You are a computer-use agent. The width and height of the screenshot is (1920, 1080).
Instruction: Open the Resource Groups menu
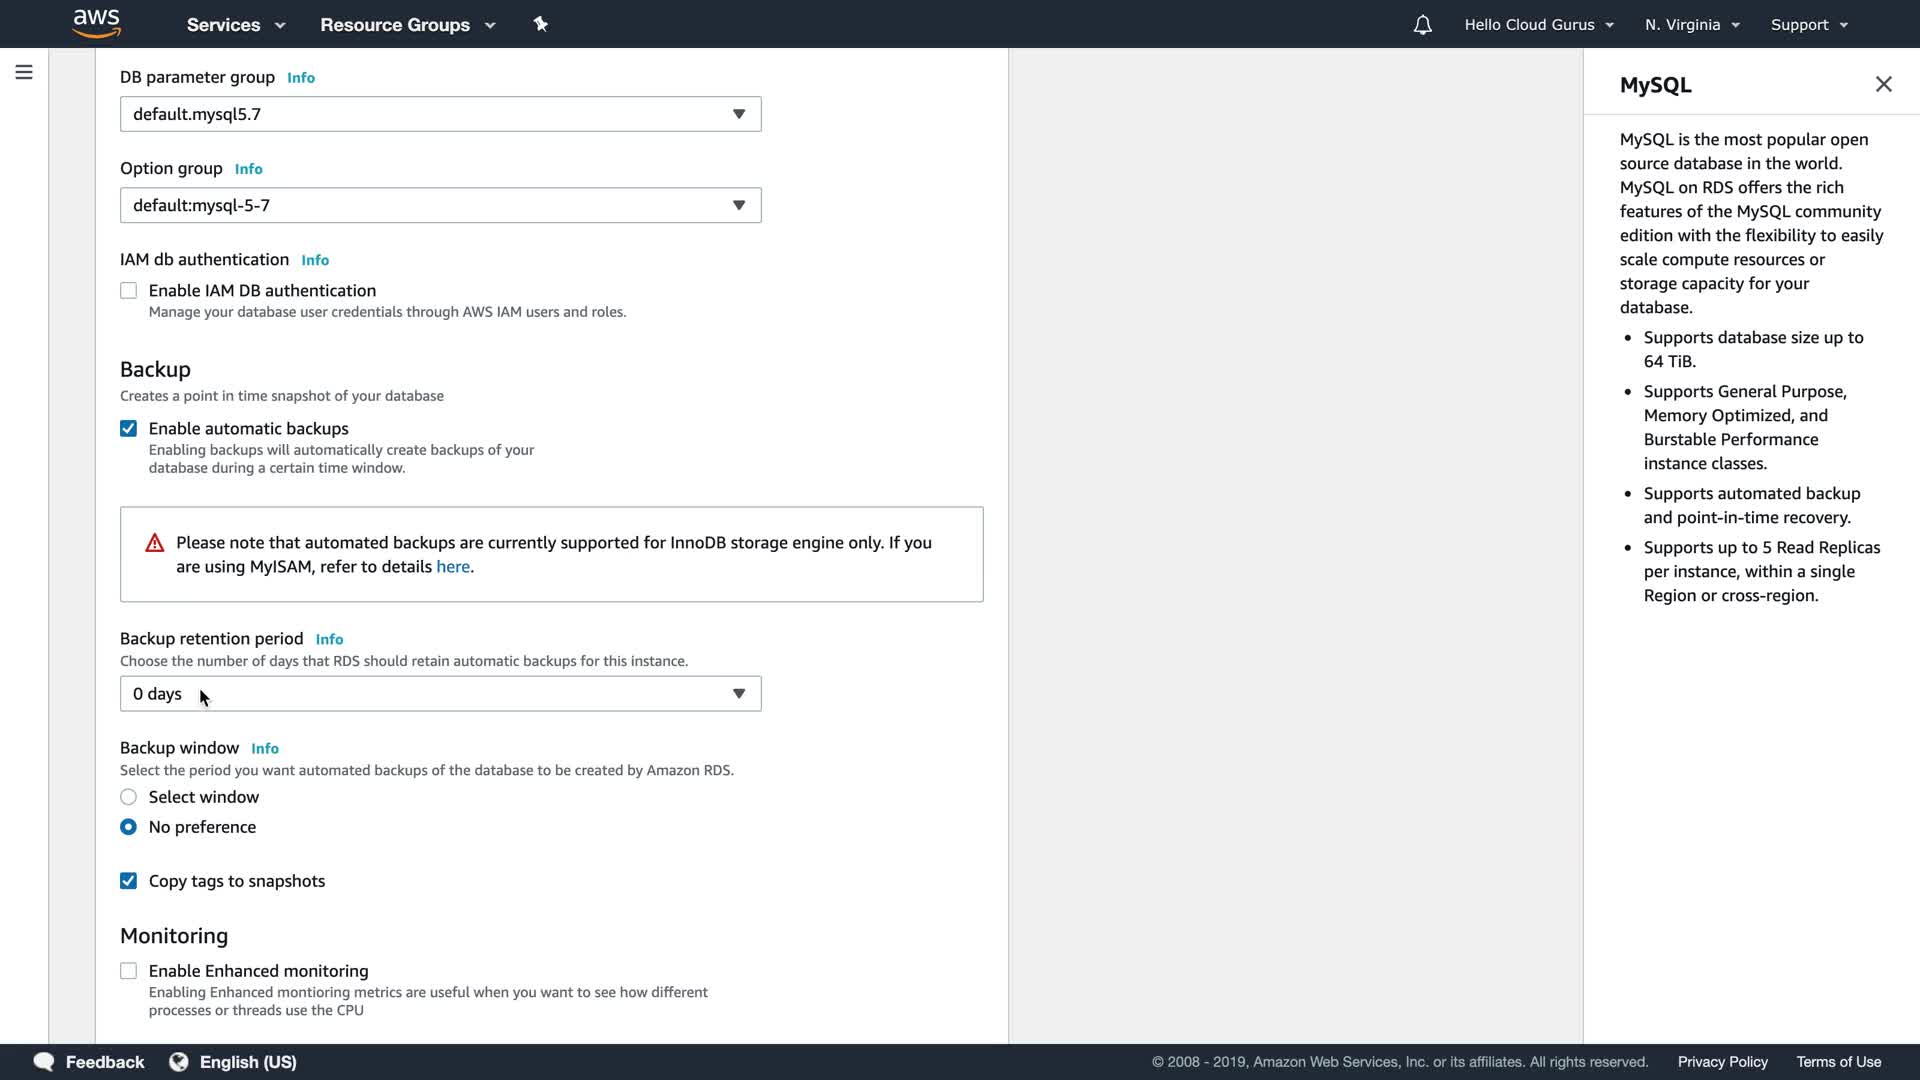[407, 25]
